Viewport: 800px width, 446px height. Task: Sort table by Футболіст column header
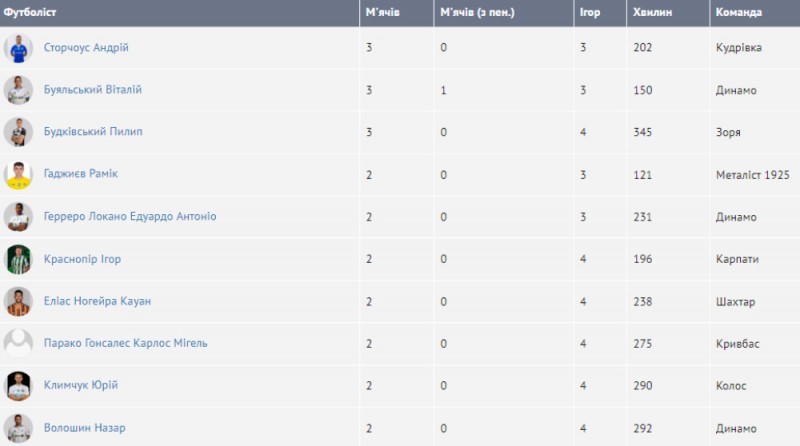30,12
